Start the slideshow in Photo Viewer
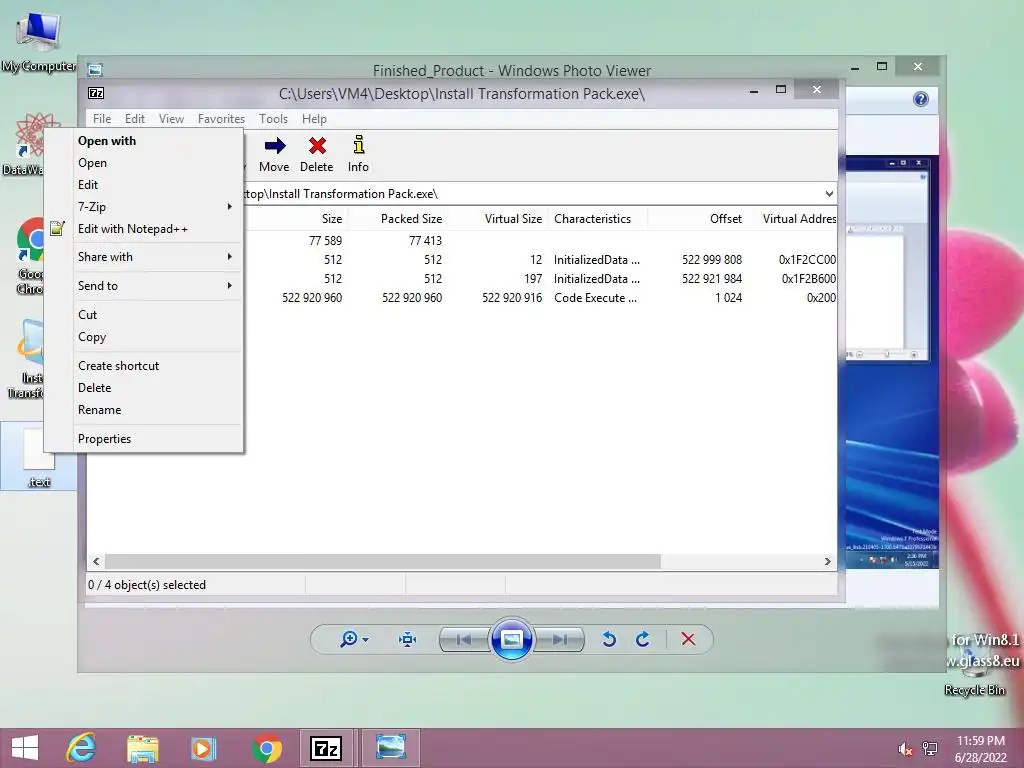This screenshot has height=768, width=1024. point(511,639)
